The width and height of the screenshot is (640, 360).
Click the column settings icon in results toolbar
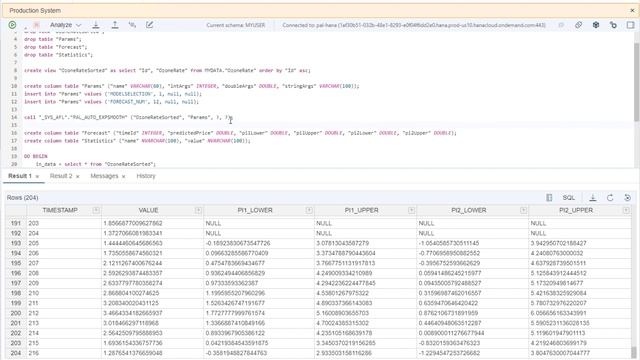point(549,198)
